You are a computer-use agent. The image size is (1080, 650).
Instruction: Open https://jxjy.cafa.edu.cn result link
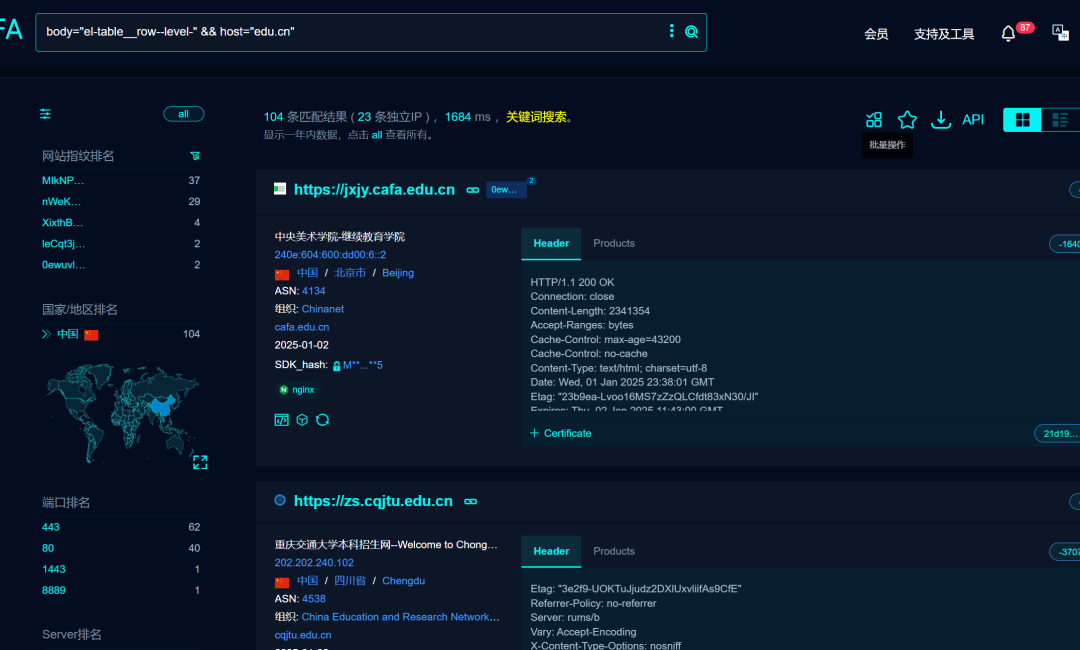tap(374, 189)
